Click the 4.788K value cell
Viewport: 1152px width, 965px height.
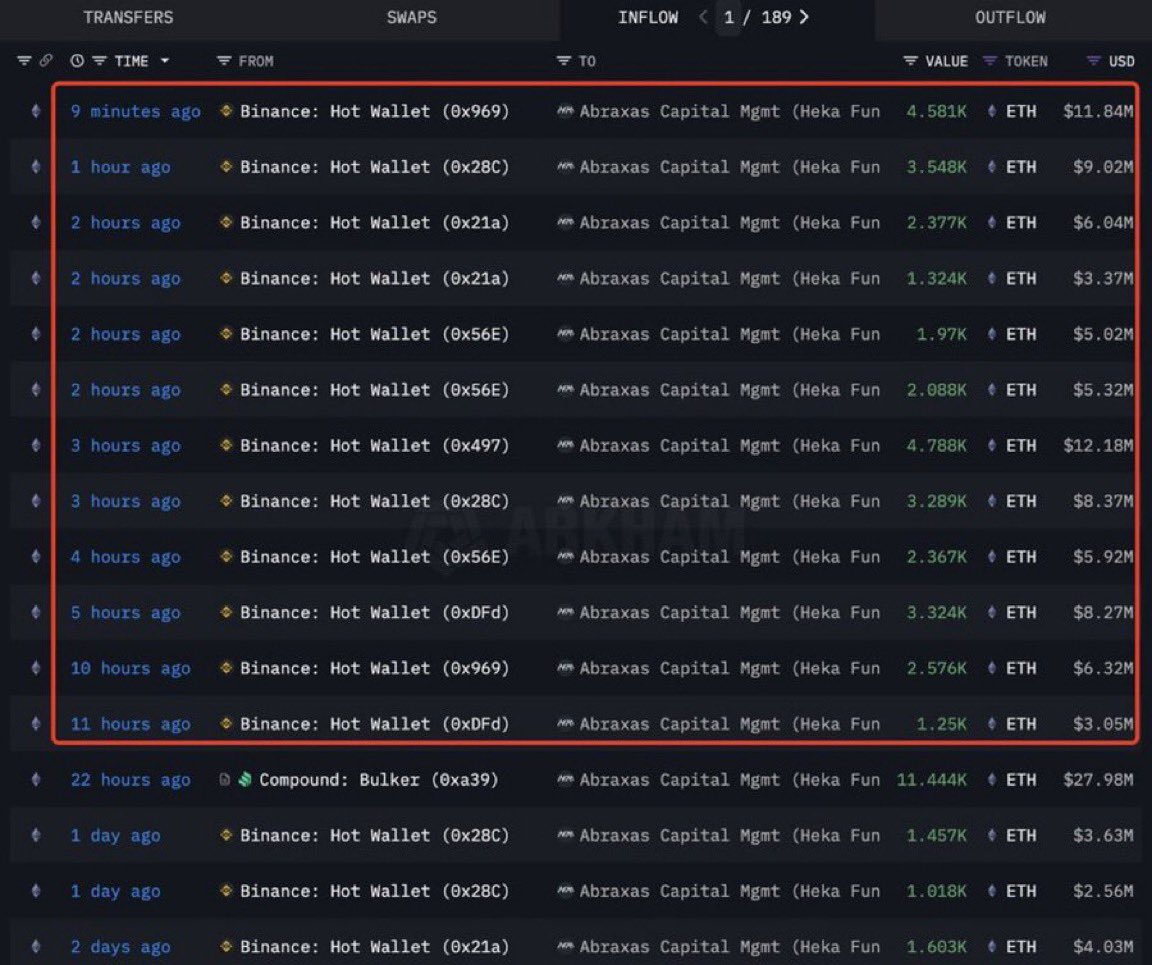[x=936, y=446]
